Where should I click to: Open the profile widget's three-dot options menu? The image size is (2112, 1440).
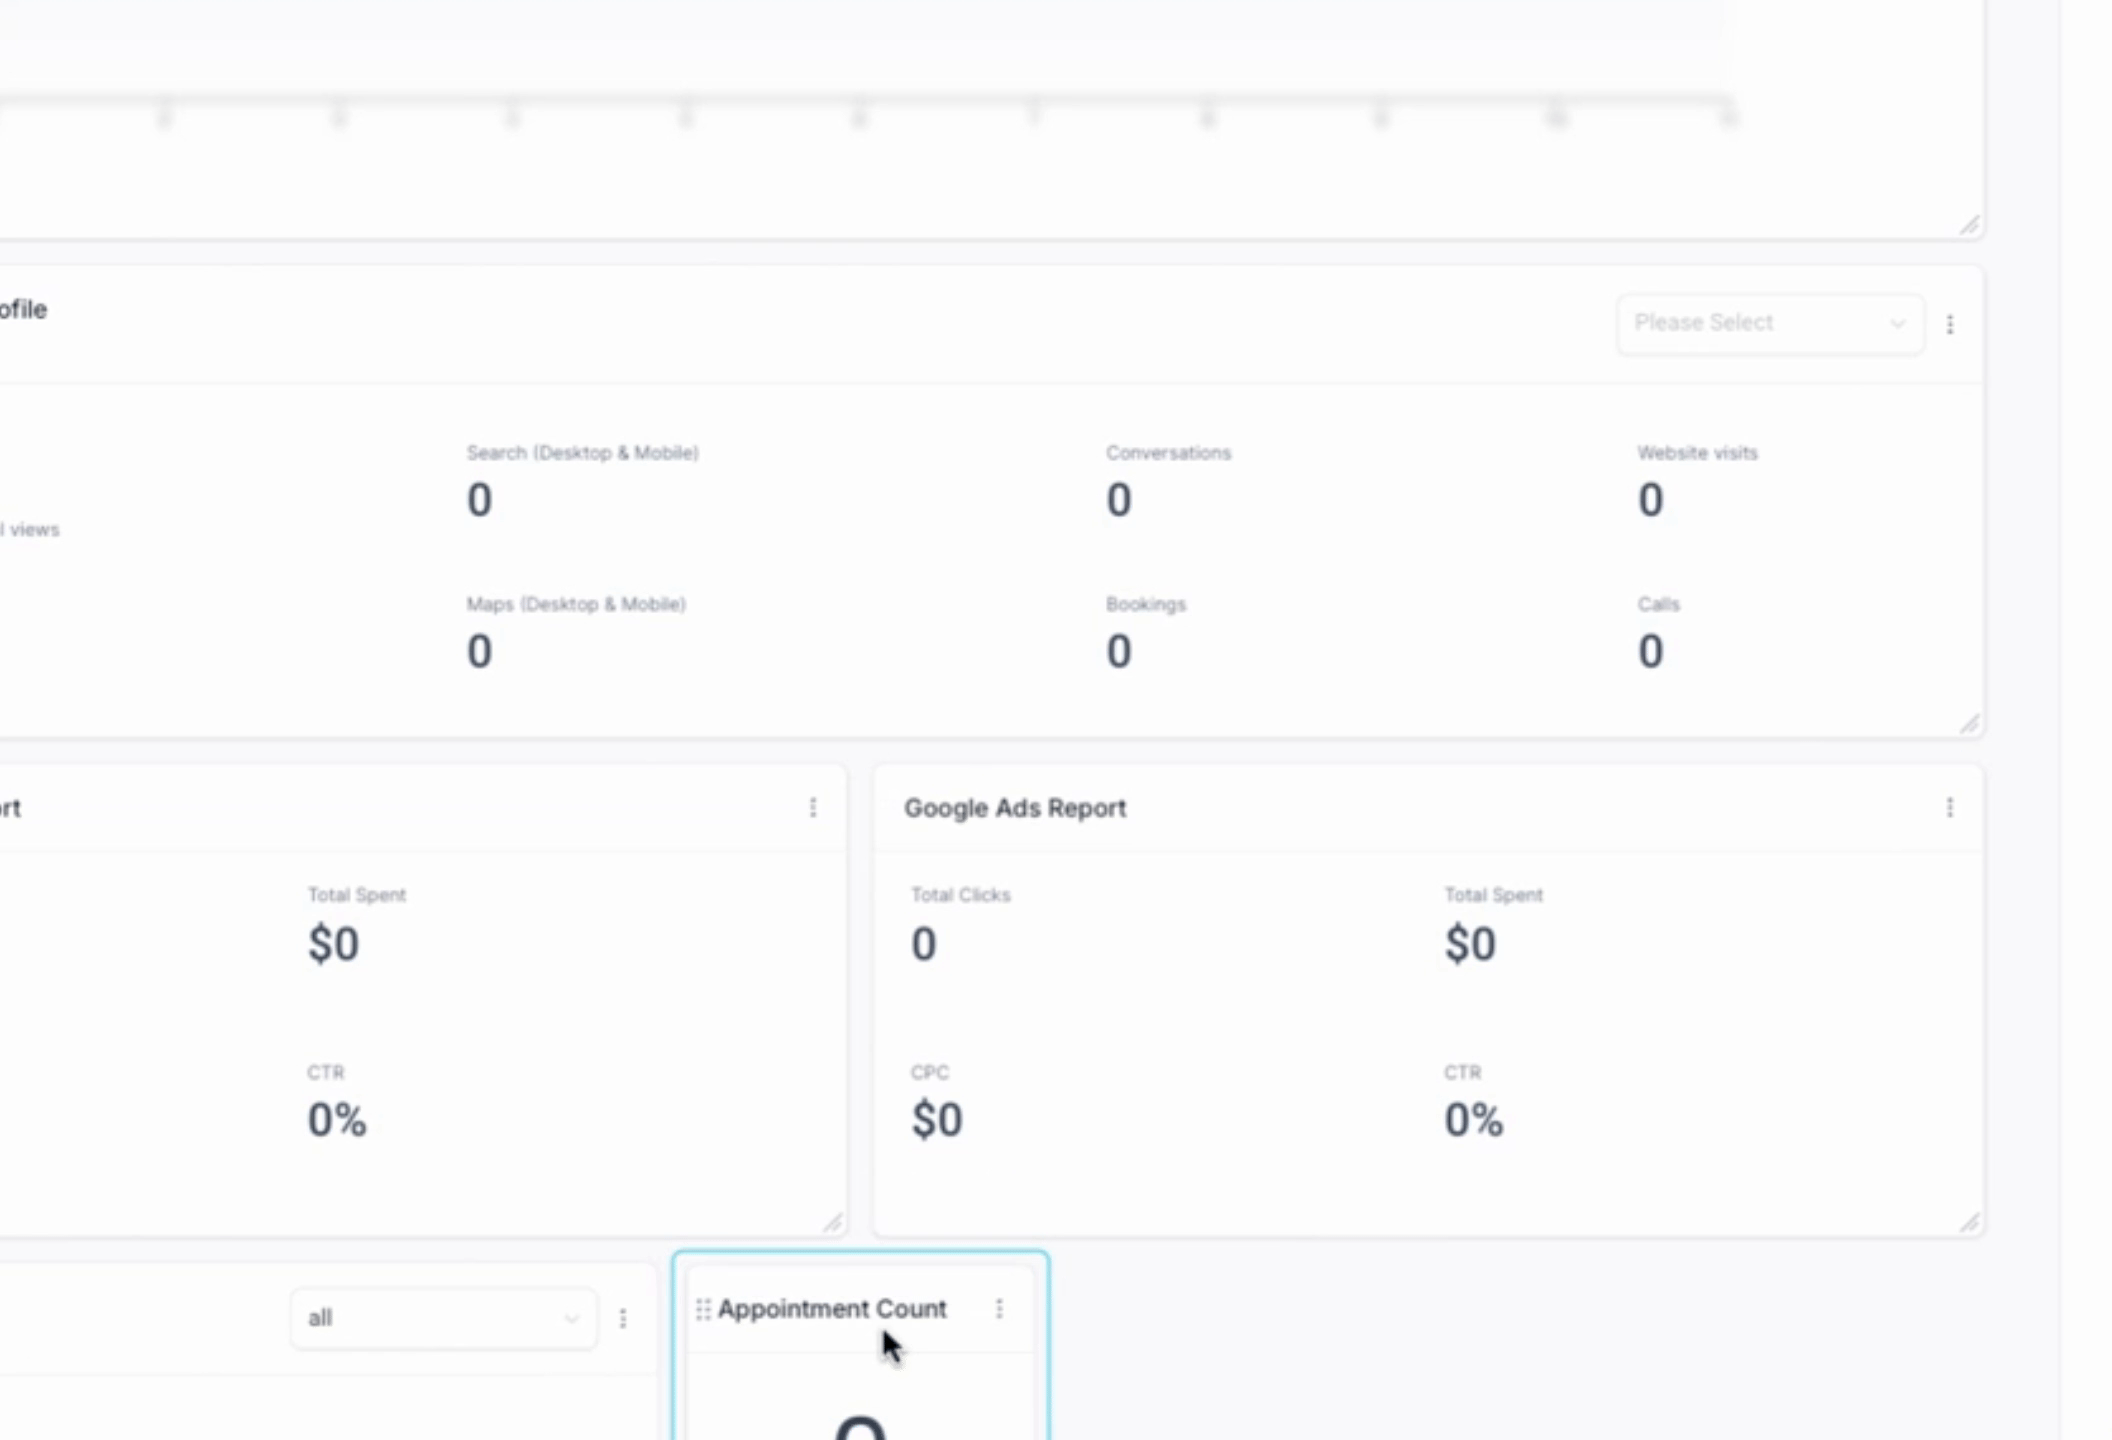[1949, 324]
